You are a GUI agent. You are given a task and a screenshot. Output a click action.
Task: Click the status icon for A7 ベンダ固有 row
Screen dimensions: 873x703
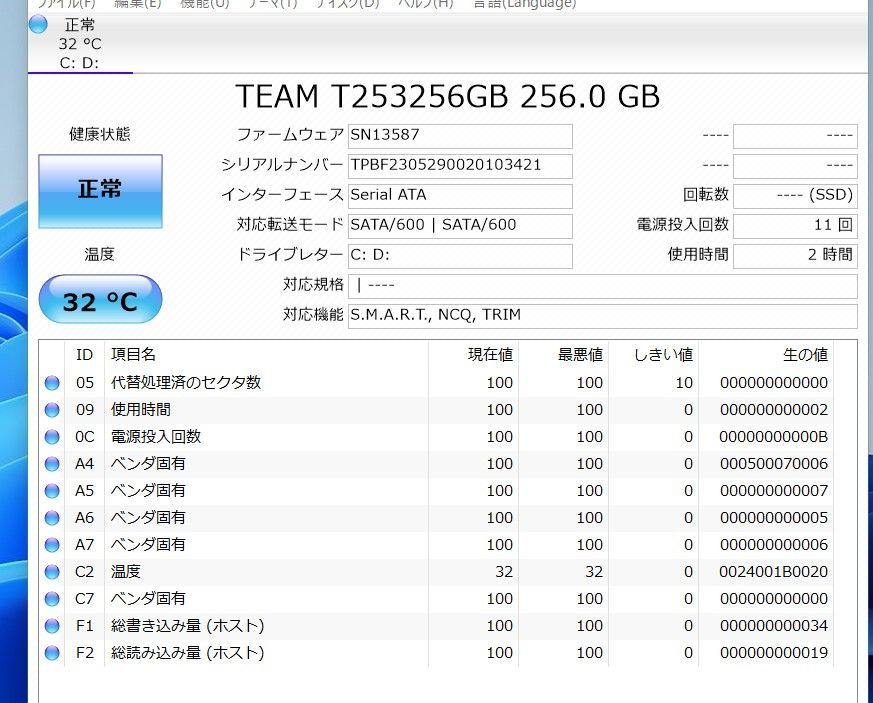click(52, 544)
